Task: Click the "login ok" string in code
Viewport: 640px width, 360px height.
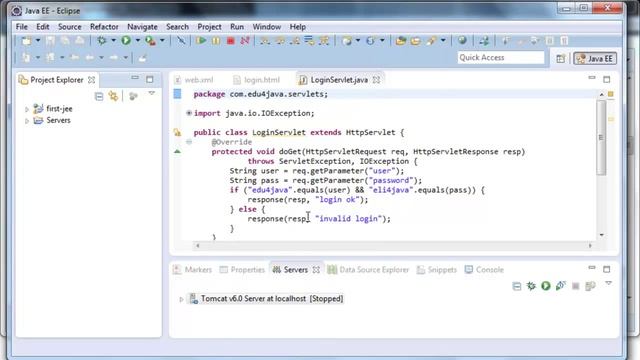Action: coord(337,200)
